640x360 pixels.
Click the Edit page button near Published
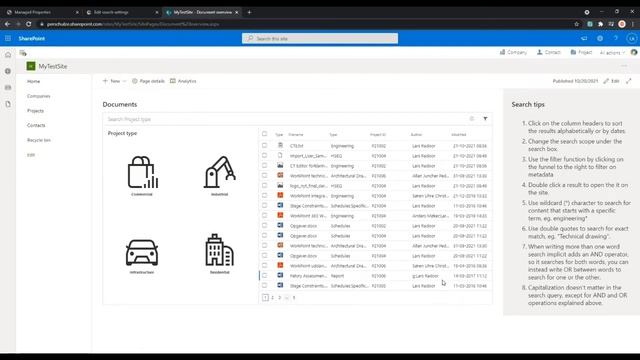[611, 81]
